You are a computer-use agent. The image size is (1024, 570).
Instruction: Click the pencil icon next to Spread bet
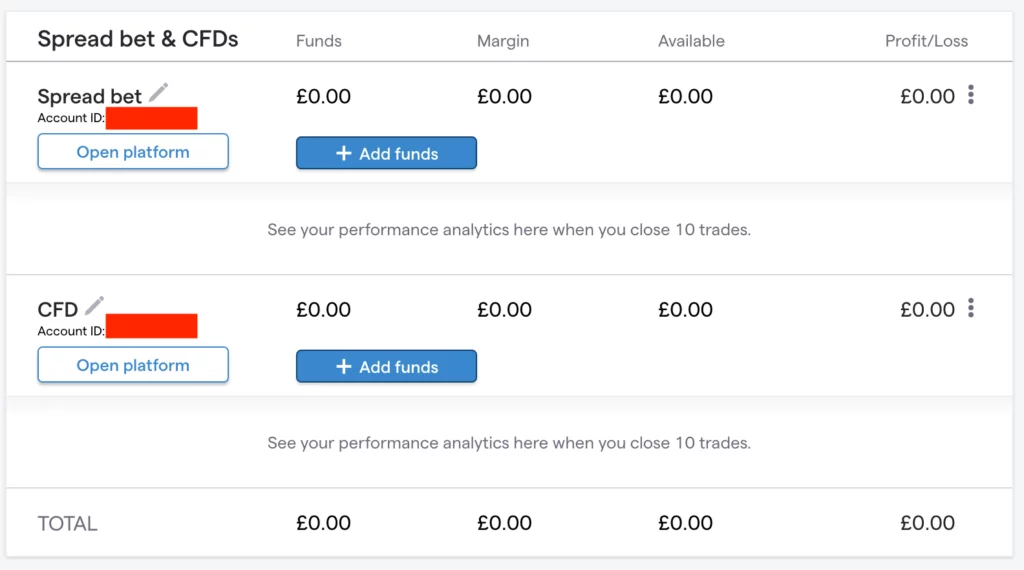click(158, 93)
